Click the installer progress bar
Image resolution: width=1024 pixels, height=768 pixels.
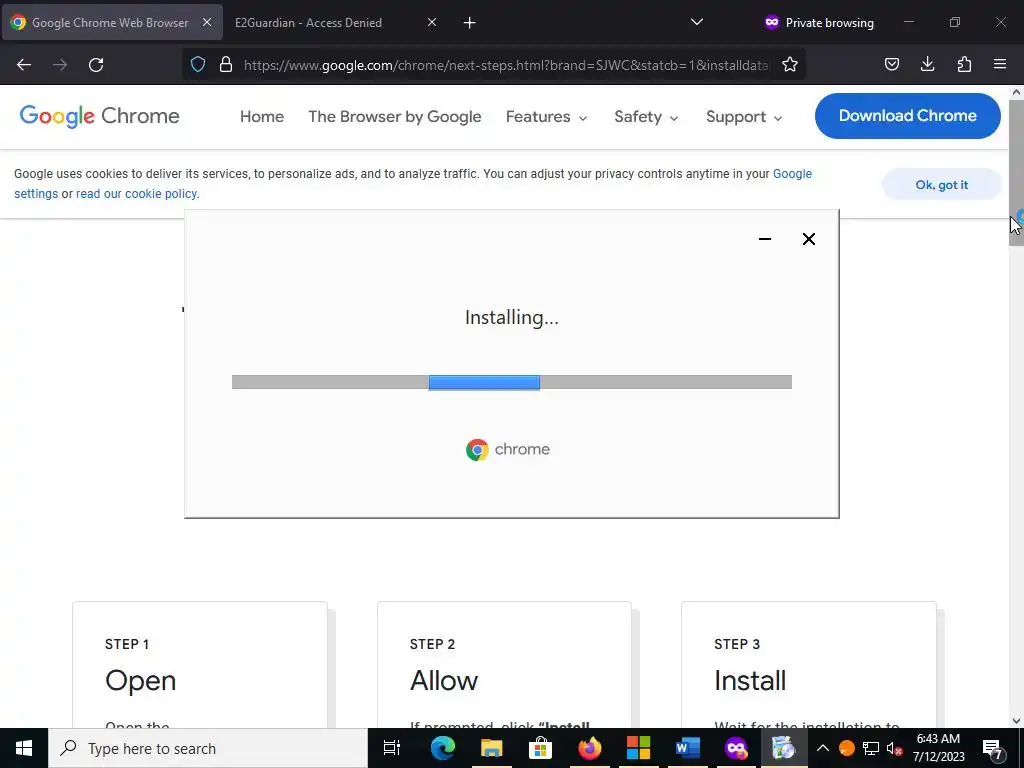(x=511, y=382)
